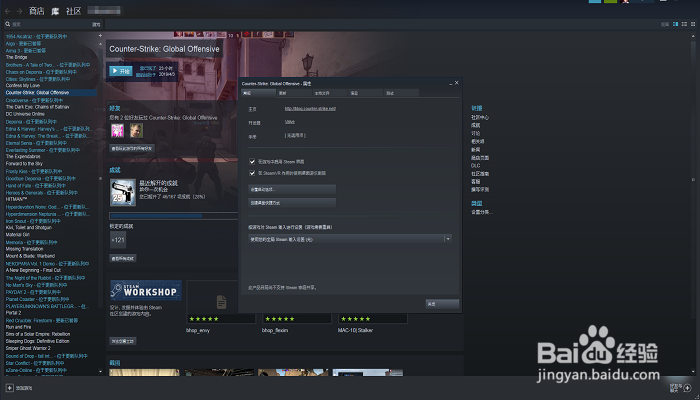The height and width of the screenshot is (400, 700).
Task: Switch to the 更新 tab
Action: click(294, 93)
